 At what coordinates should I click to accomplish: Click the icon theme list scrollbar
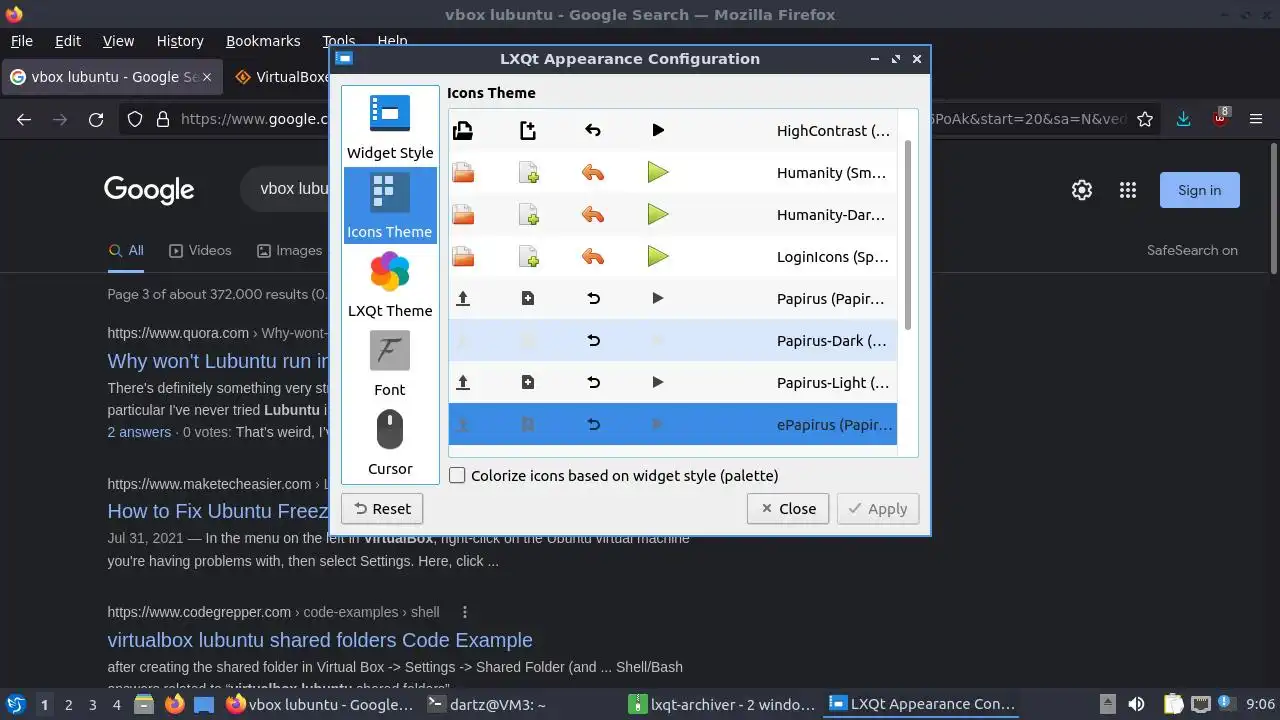click(908, 235)
